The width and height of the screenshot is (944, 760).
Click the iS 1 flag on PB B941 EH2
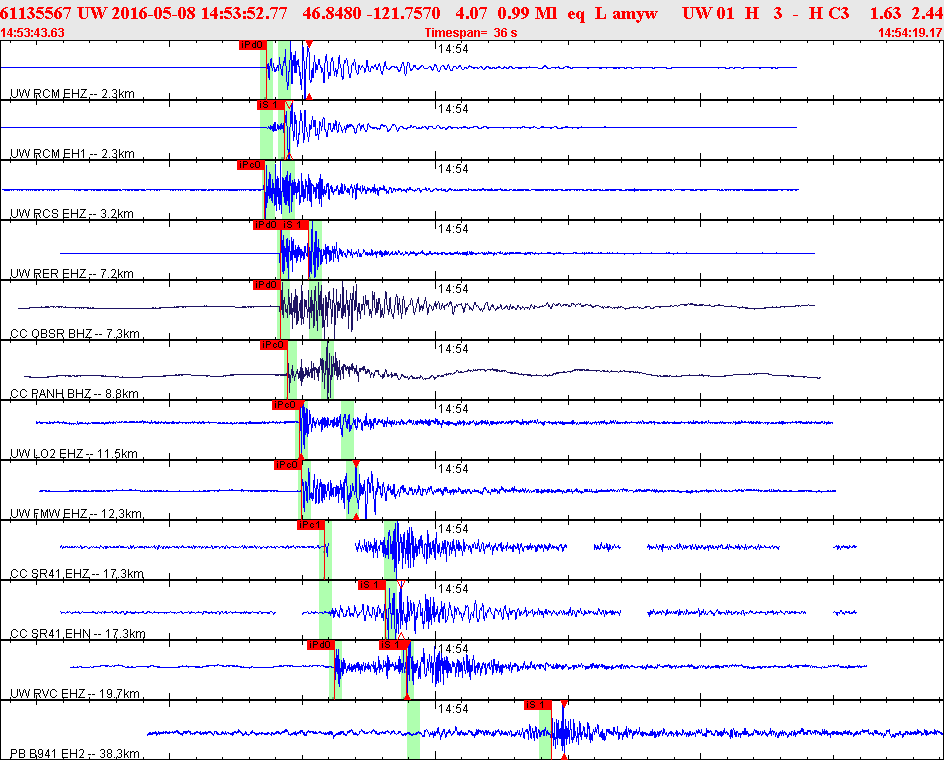point(538,705)
